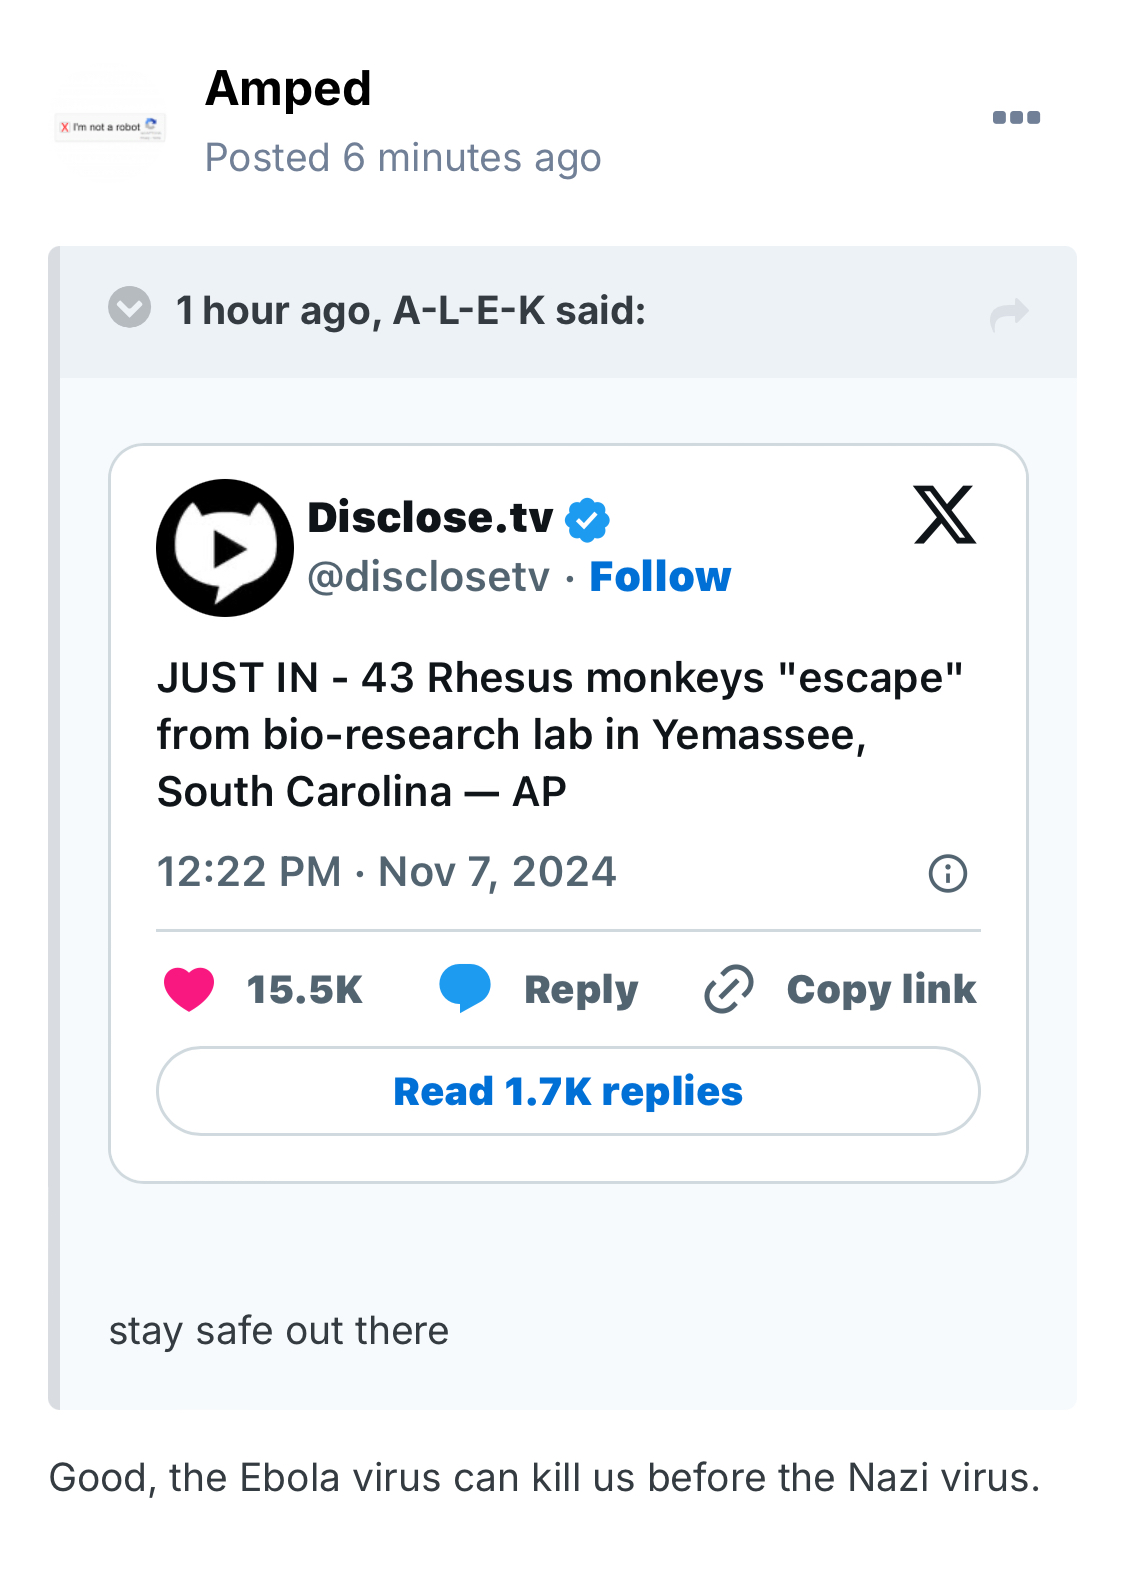Image resolution: width=1125 pixels, height=1592 pixels.
Task: Click the Reply text label
Action: click(581, 990)
